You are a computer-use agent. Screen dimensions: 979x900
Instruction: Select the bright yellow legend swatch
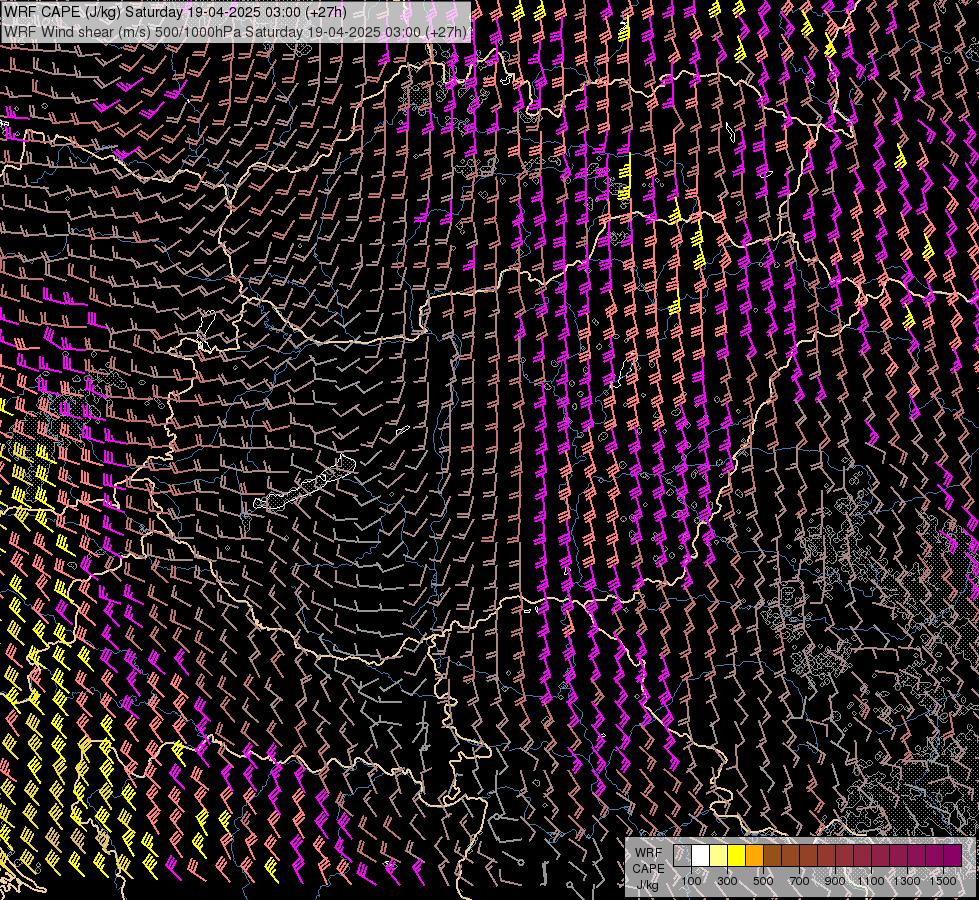(x=737, y=856)
